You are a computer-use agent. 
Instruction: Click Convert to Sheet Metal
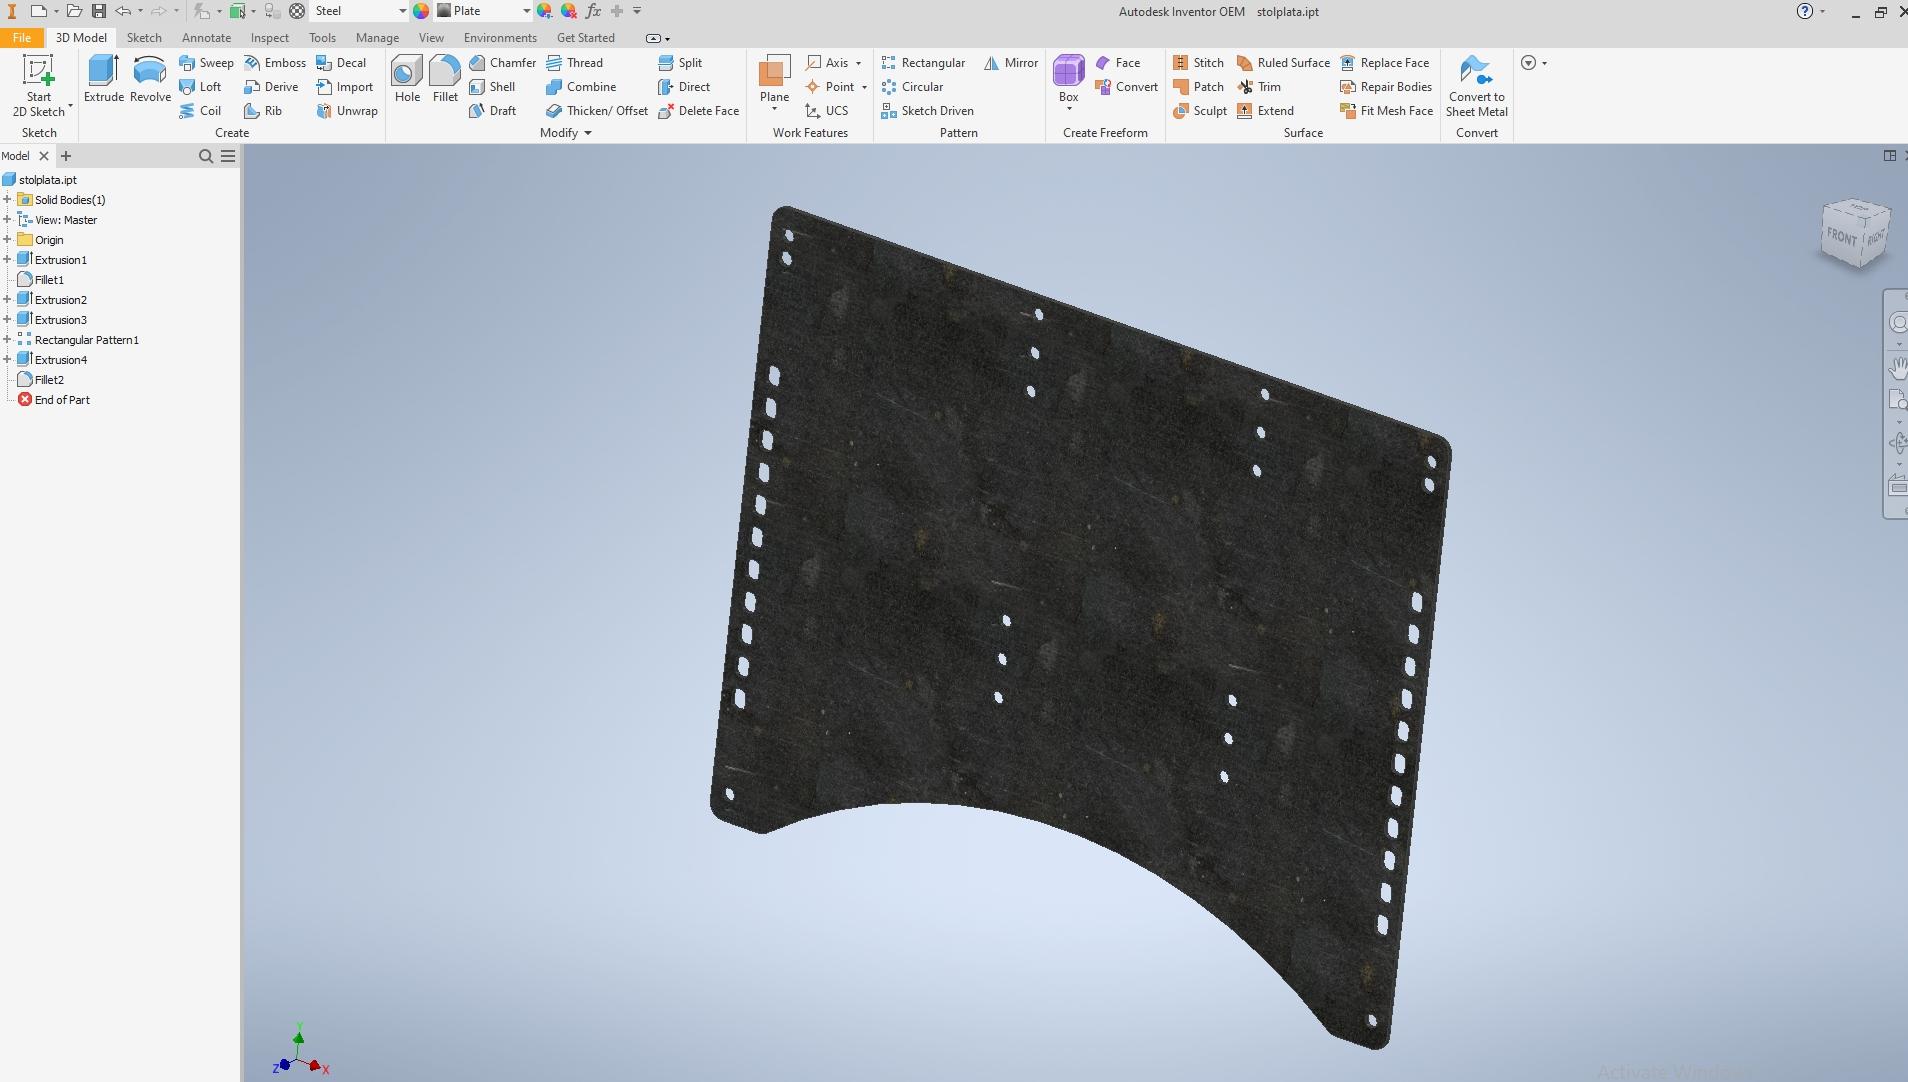coord(1476,86)
